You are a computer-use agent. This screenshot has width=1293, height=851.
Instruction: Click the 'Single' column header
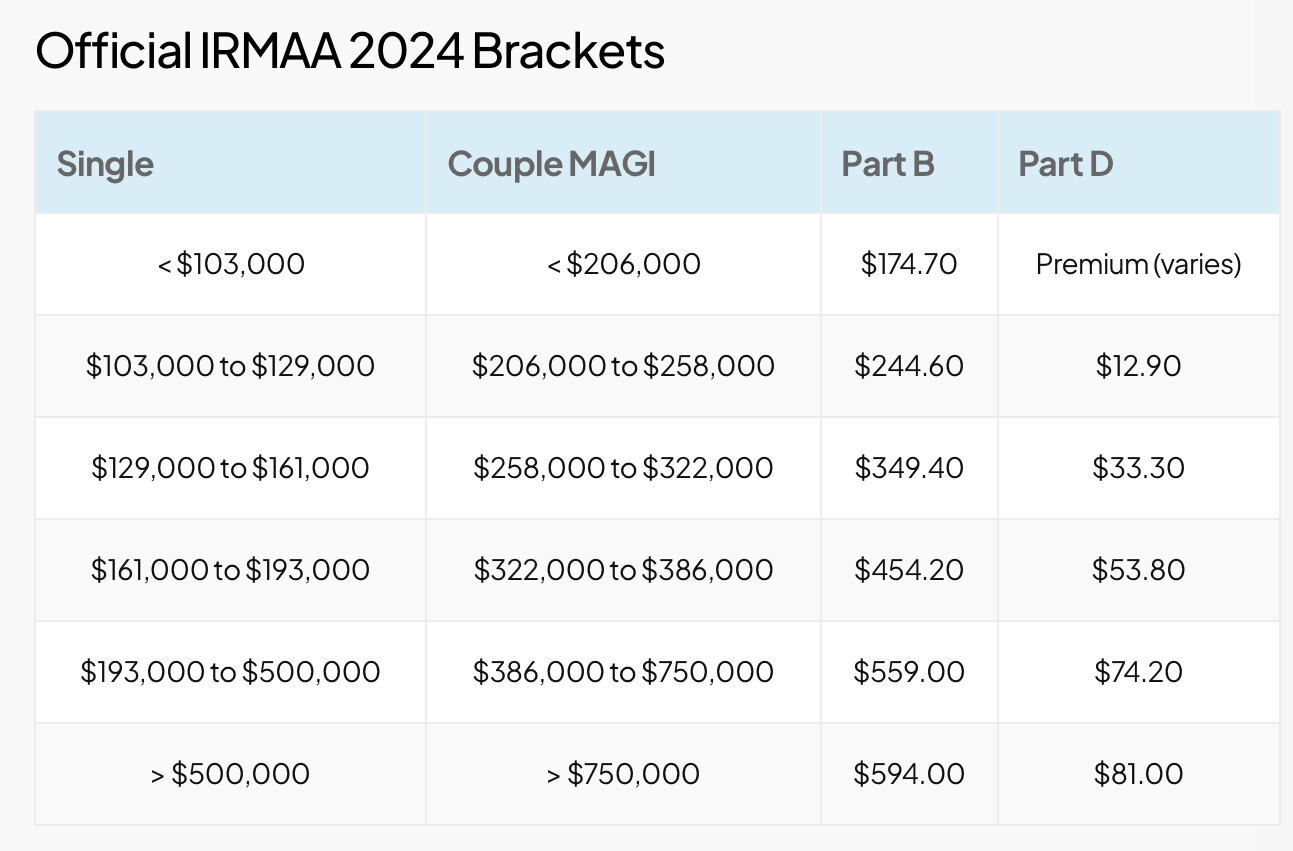pyautogui.click(x=105, y=163)
